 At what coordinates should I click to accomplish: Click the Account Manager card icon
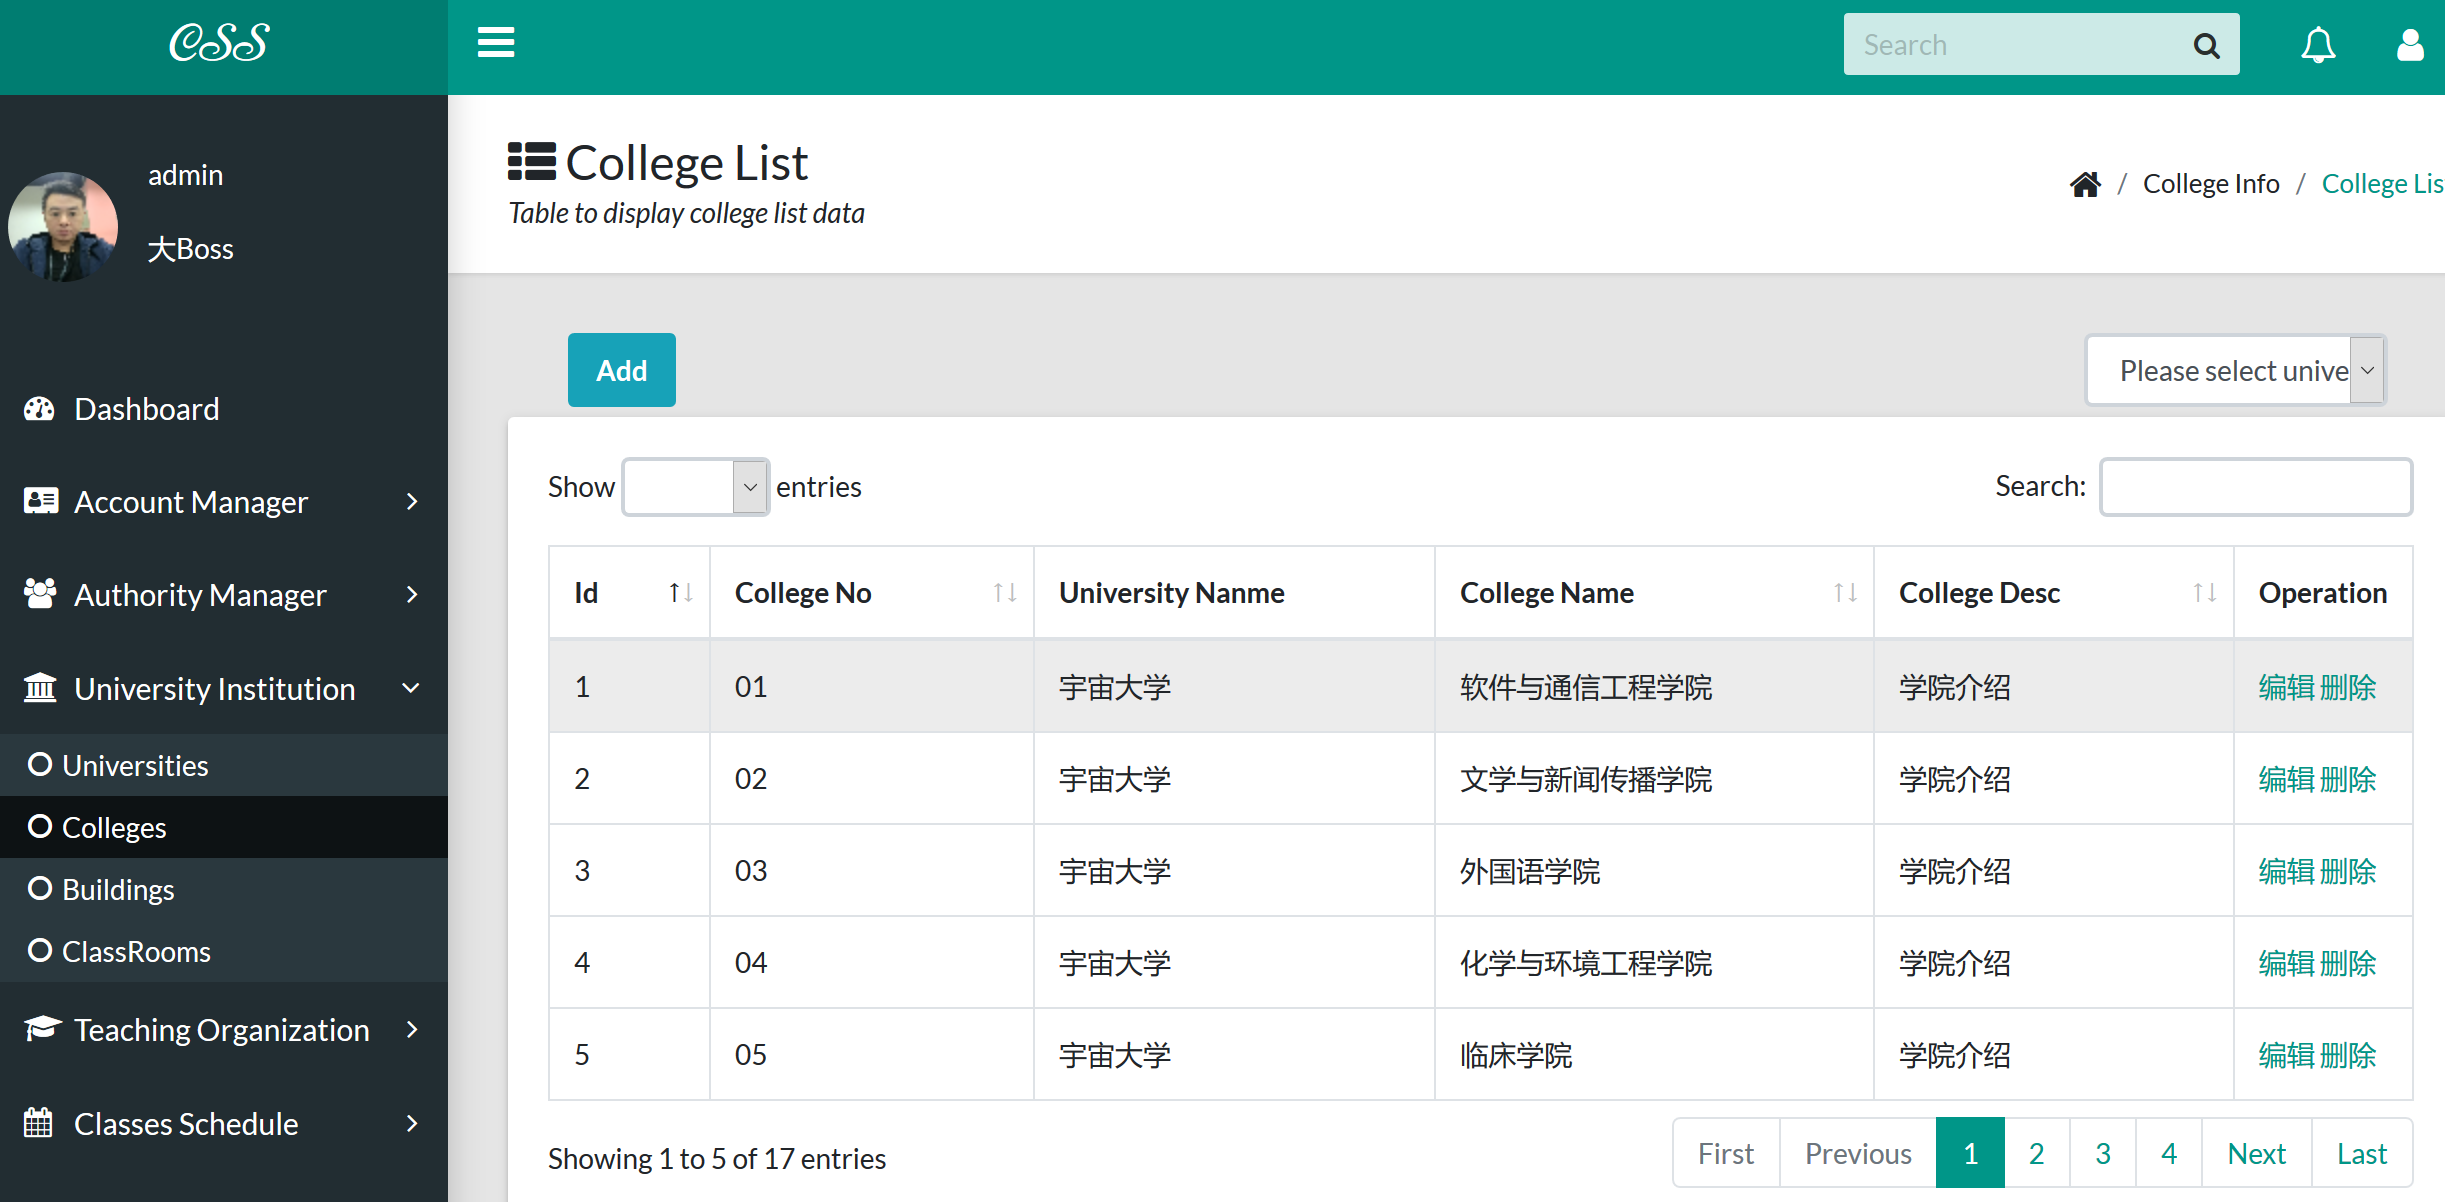click(40, 501)
